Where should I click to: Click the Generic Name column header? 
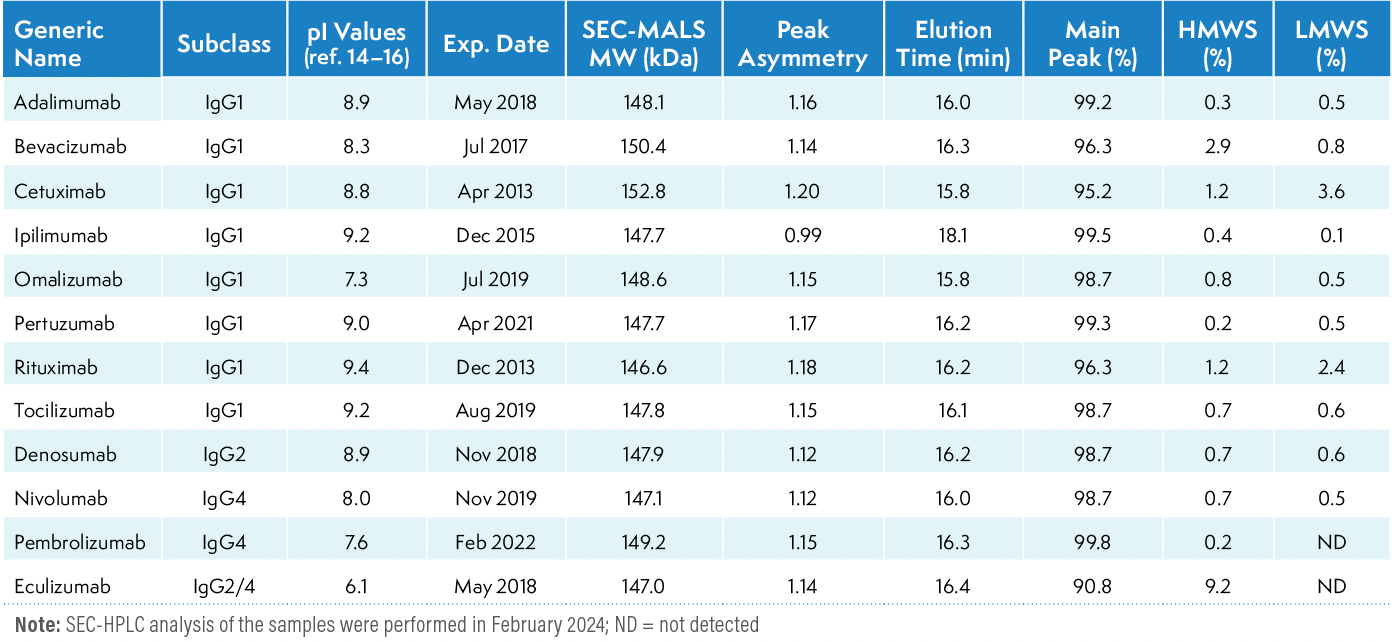[59, 43]
